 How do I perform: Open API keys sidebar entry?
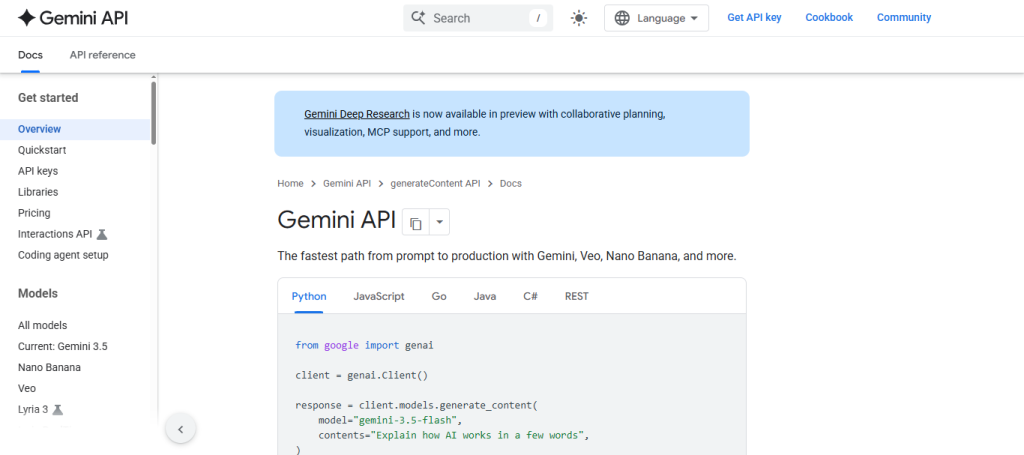point(38,171)
